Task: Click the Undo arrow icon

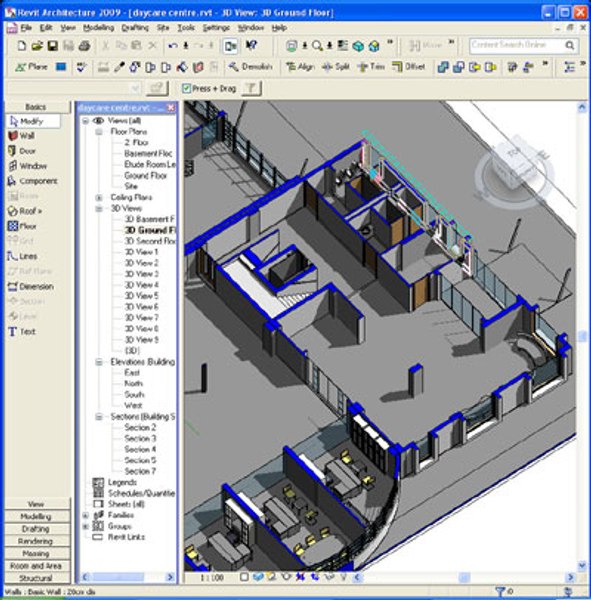Action: (x=173, y=46)
